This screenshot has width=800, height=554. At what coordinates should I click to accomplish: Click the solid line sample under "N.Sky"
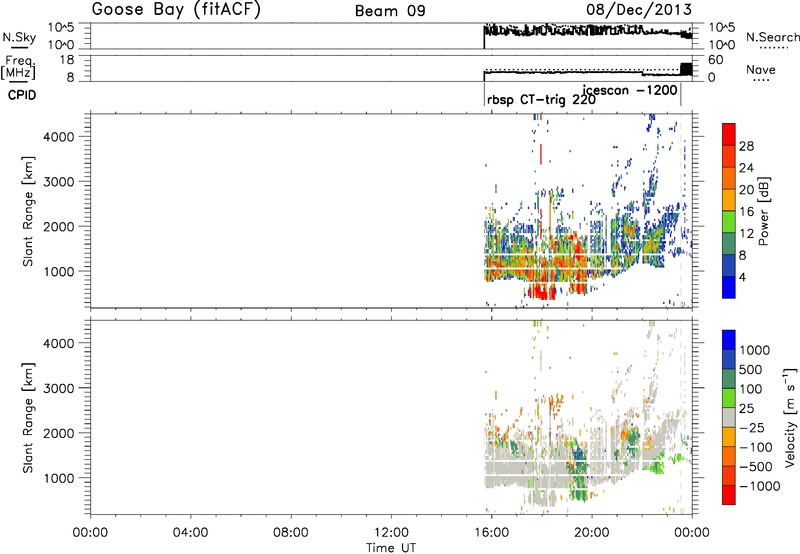click(x=19, y=47)
